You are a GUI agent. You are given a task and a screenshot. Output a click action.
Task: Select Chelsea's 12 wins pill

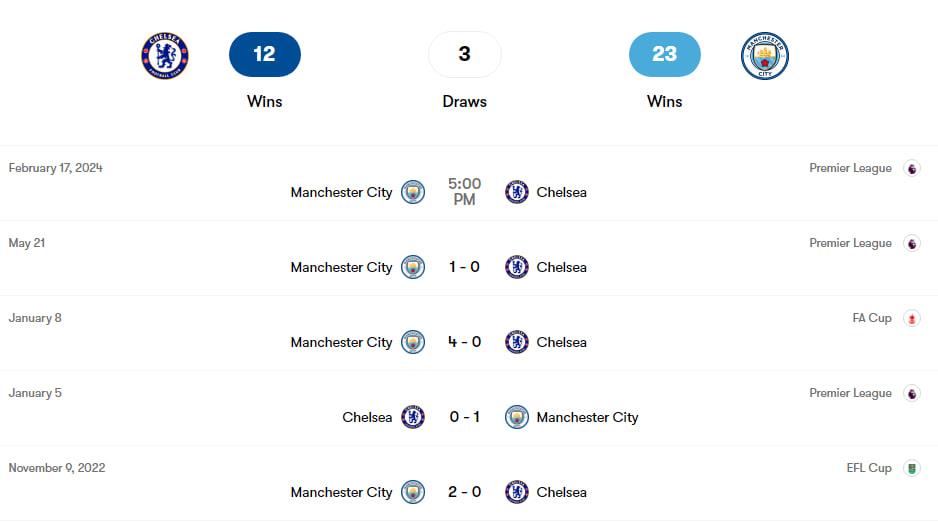point(264,55)
